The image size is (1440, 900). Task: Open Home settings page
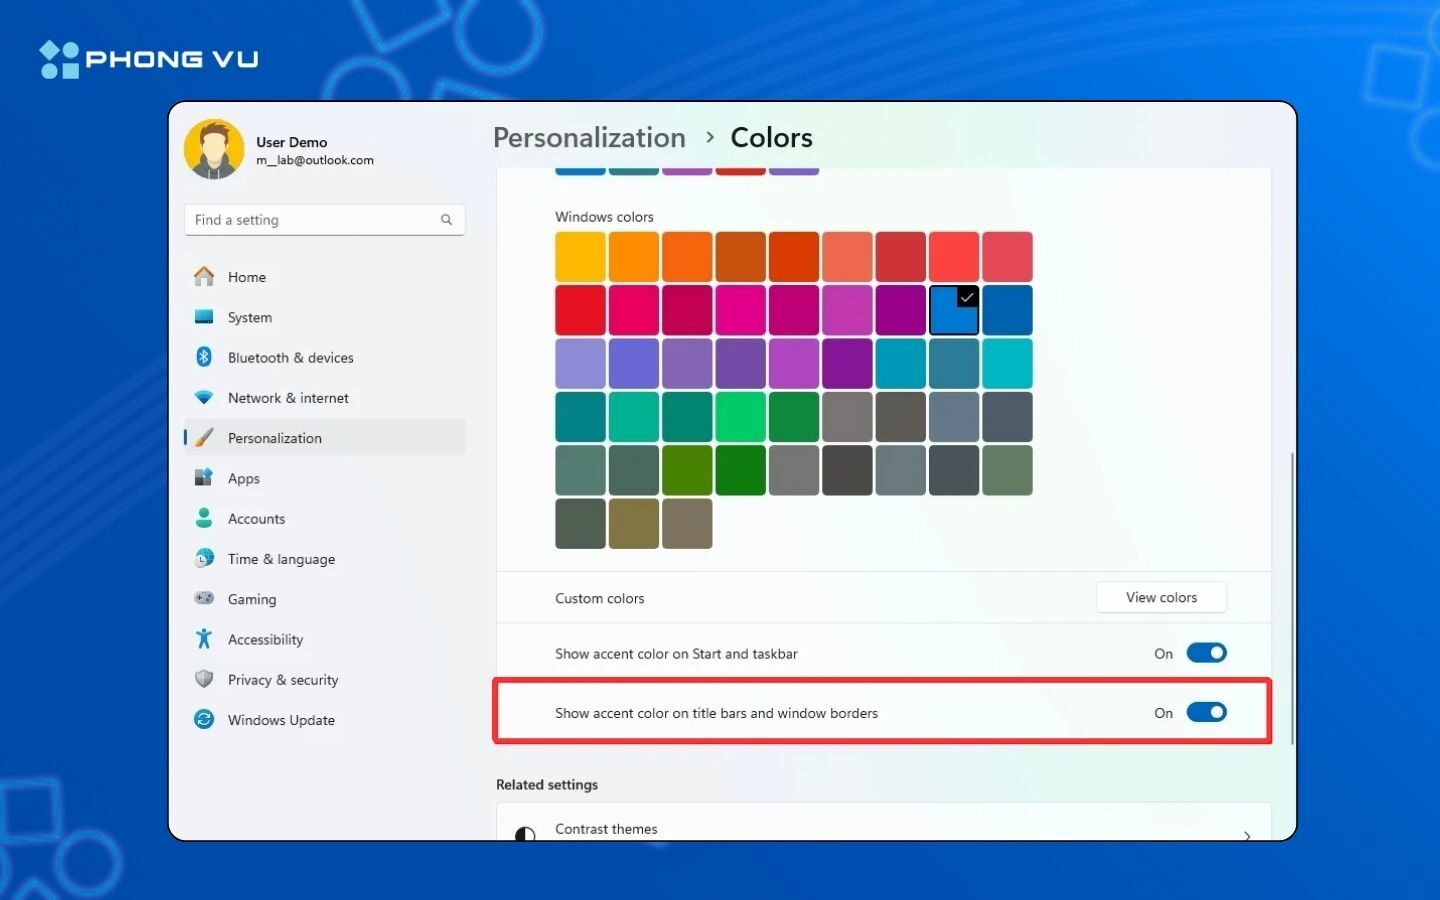(x=247, y=277)
